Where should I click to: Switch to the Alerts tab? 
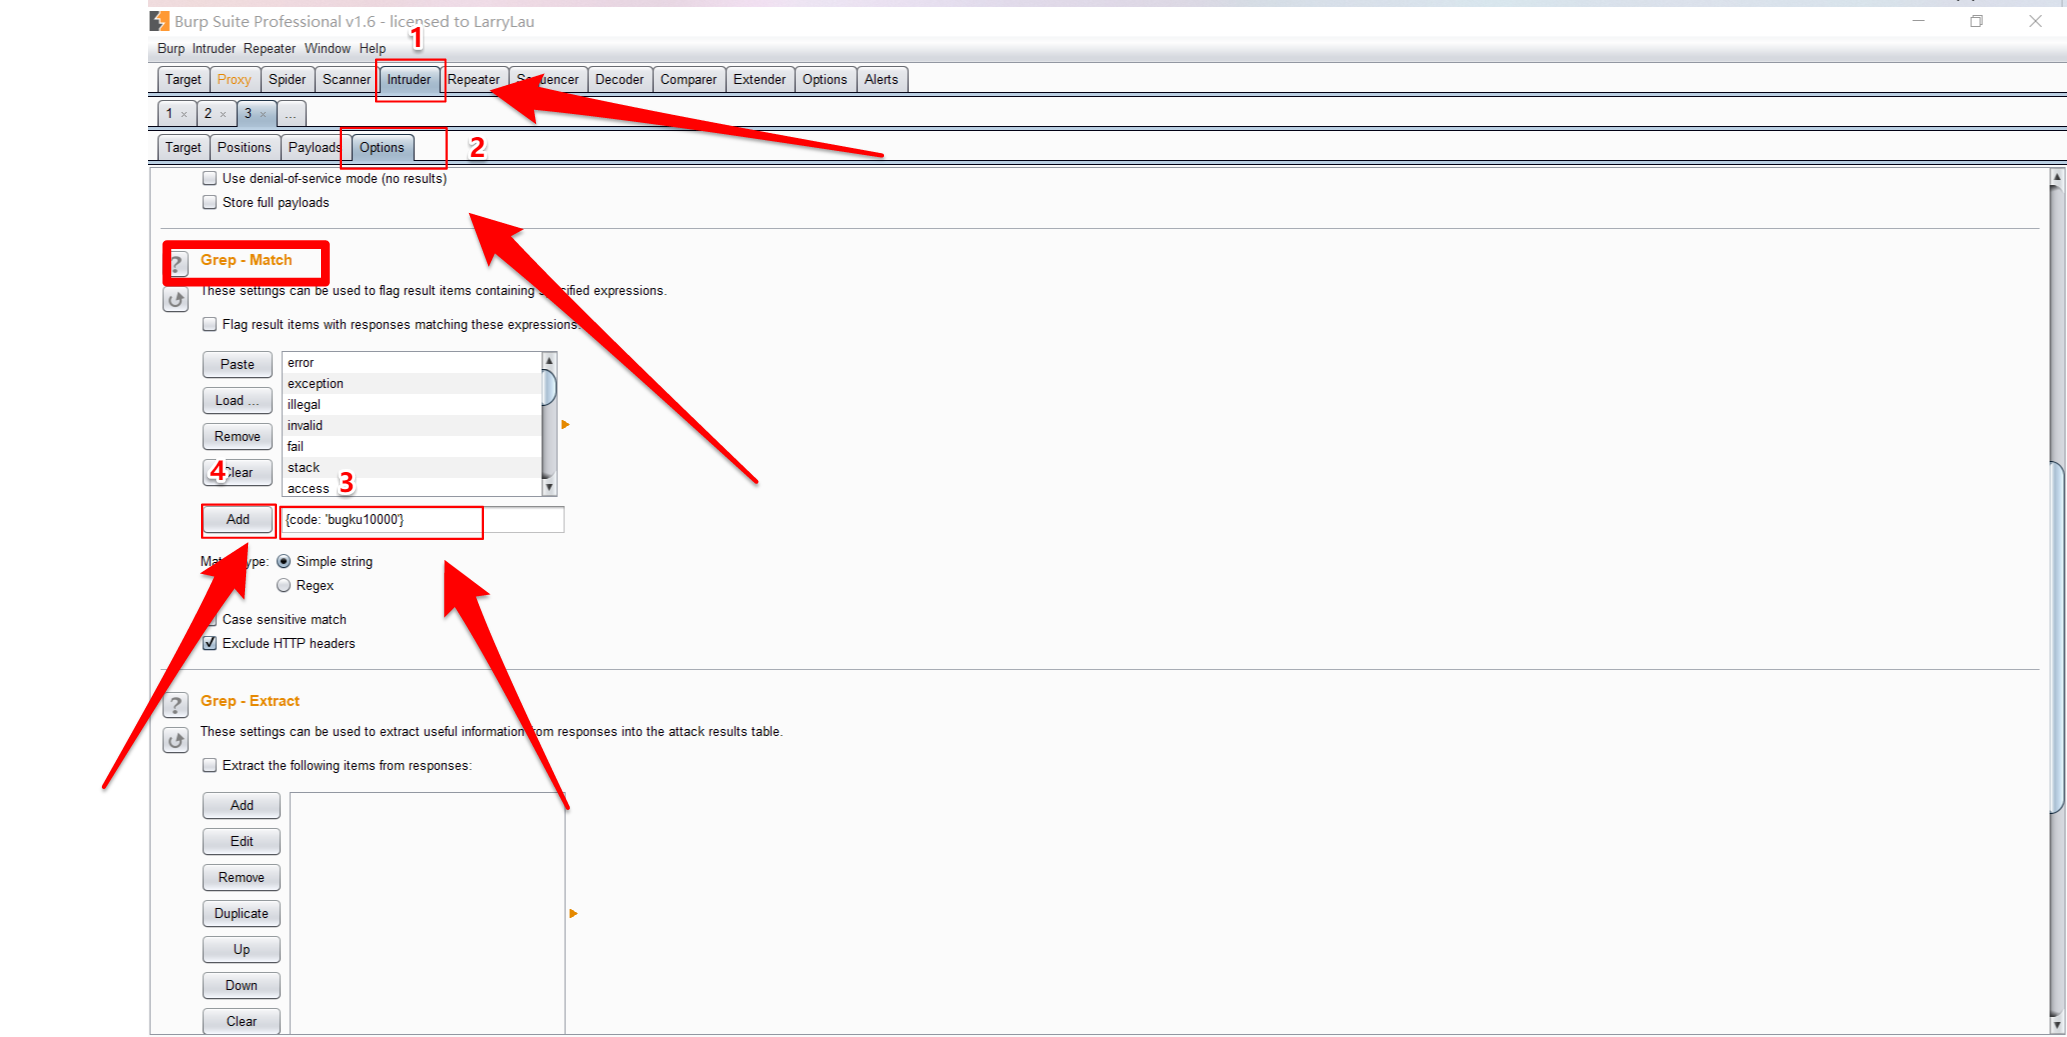881,80
